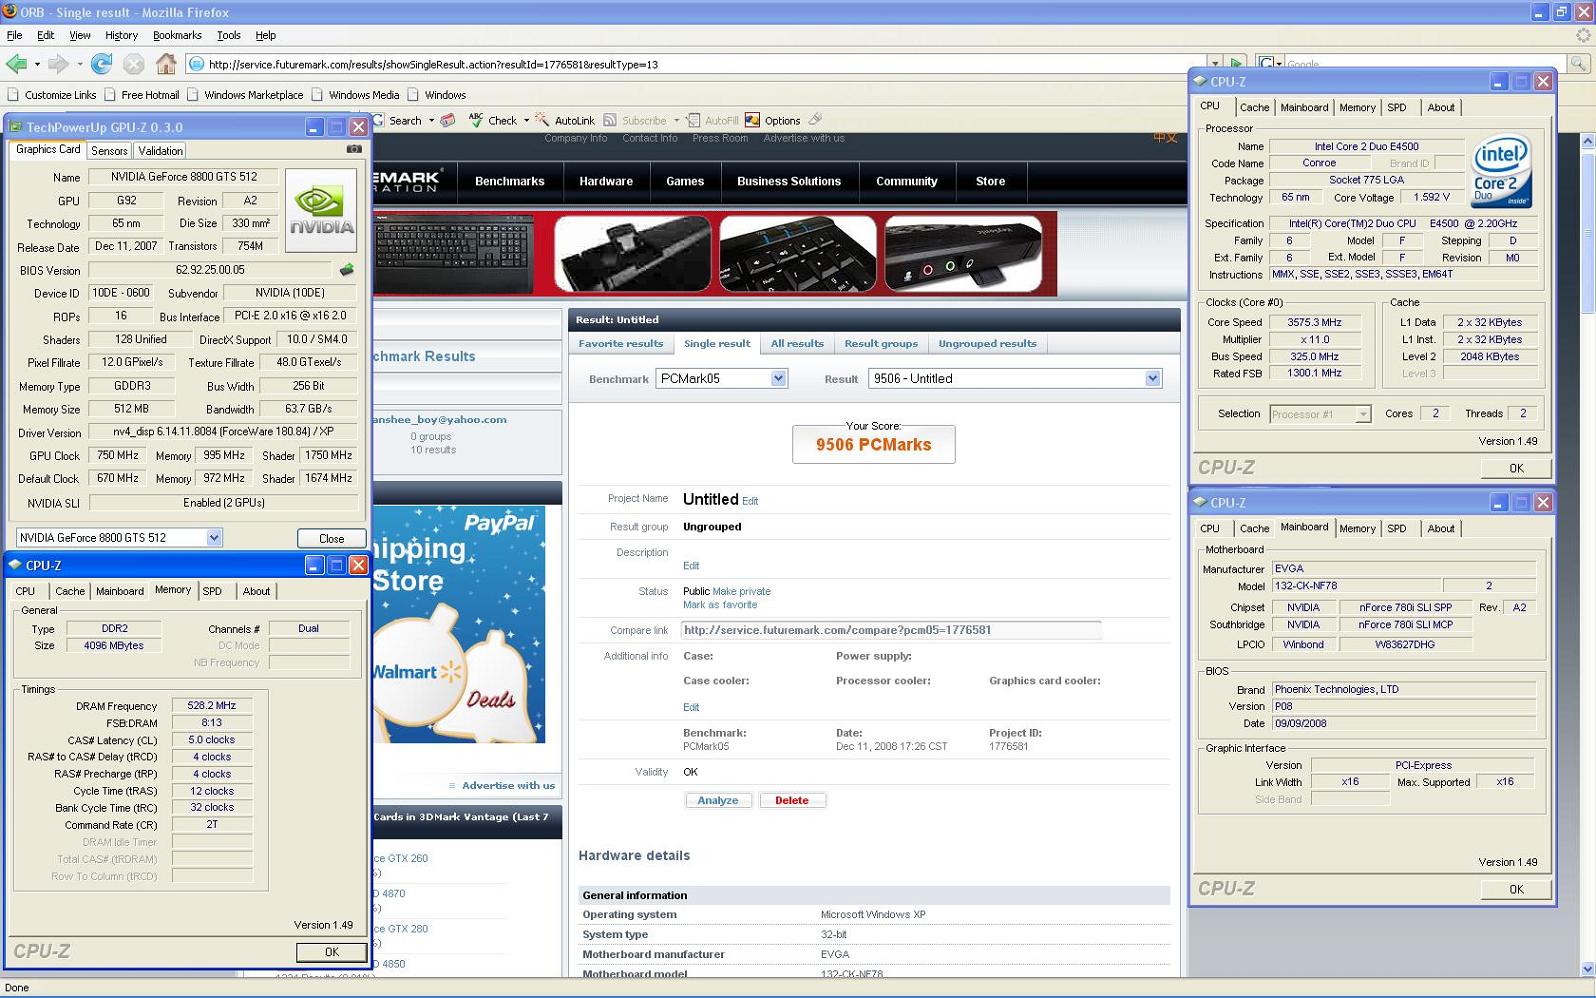Go back with Firefox back arrow
1596x998 pixels.
click(17, 64)
